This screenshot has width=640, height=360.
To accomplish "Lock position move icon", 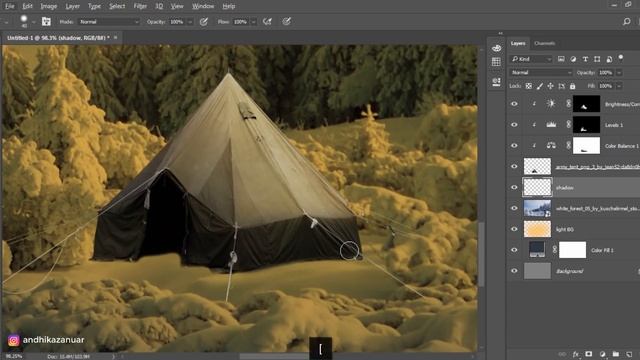I will 551,86.
